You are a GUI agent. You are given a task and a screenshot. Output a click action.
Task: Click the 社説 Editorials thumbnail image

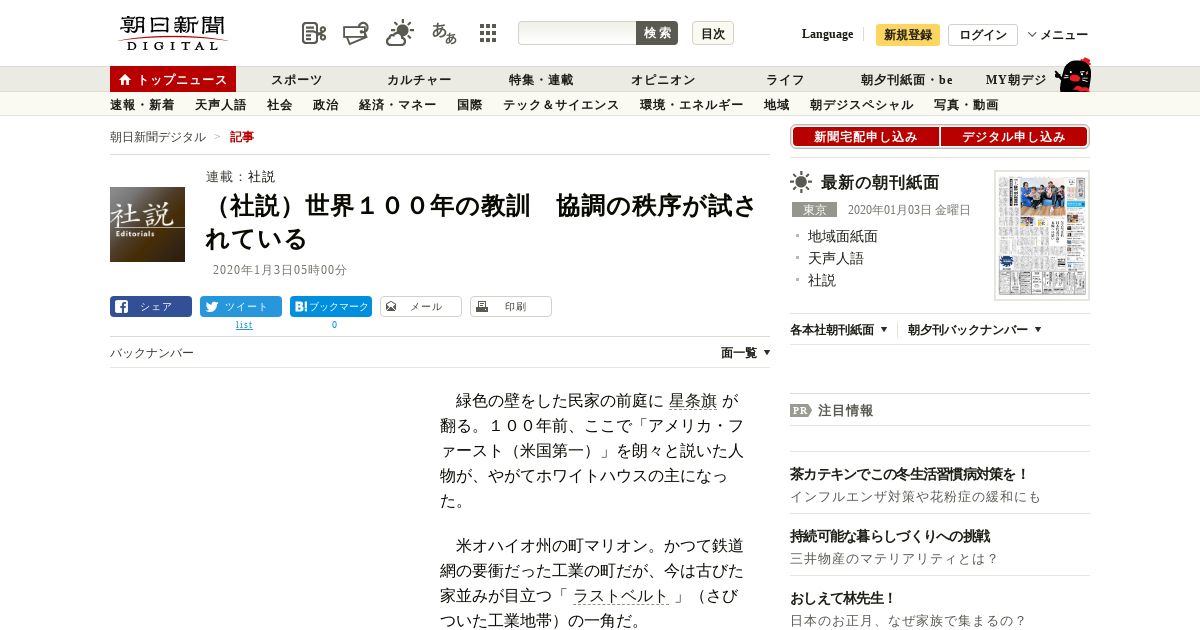tap(147, 224)
